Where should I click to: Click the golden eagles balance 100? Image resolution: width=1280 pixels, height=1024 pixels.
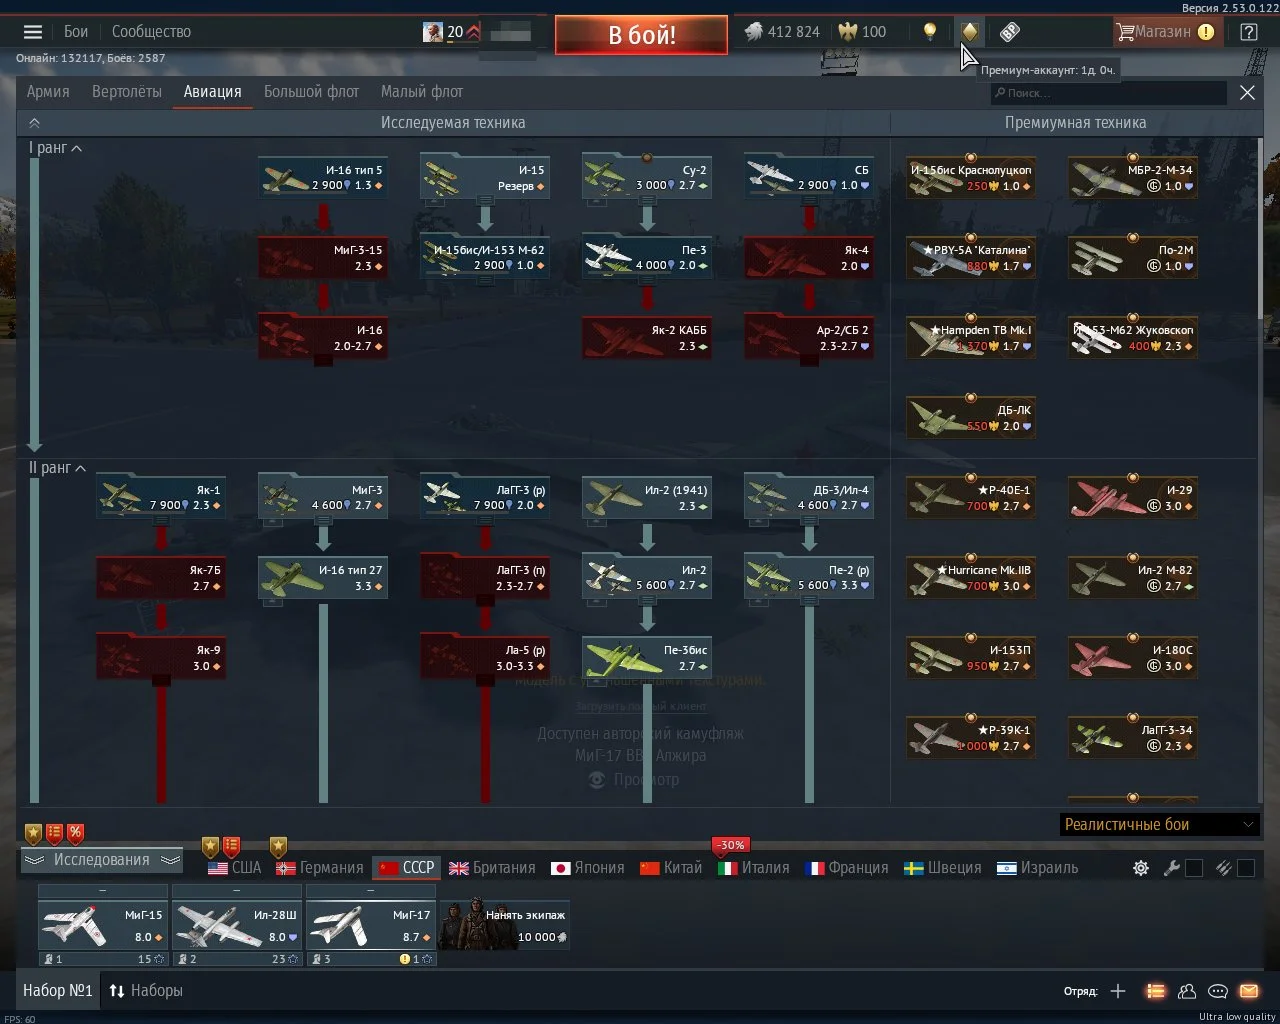click(862, 32)
